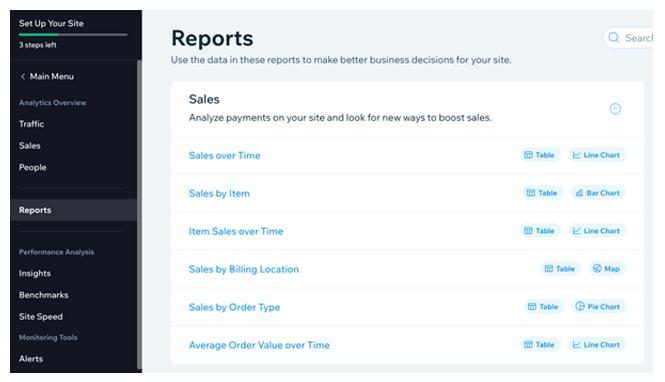Open Table view for Sales by Order Type
Image resolution: width=665 pixels, height=382 pixels.
click(x=544, y=307)
